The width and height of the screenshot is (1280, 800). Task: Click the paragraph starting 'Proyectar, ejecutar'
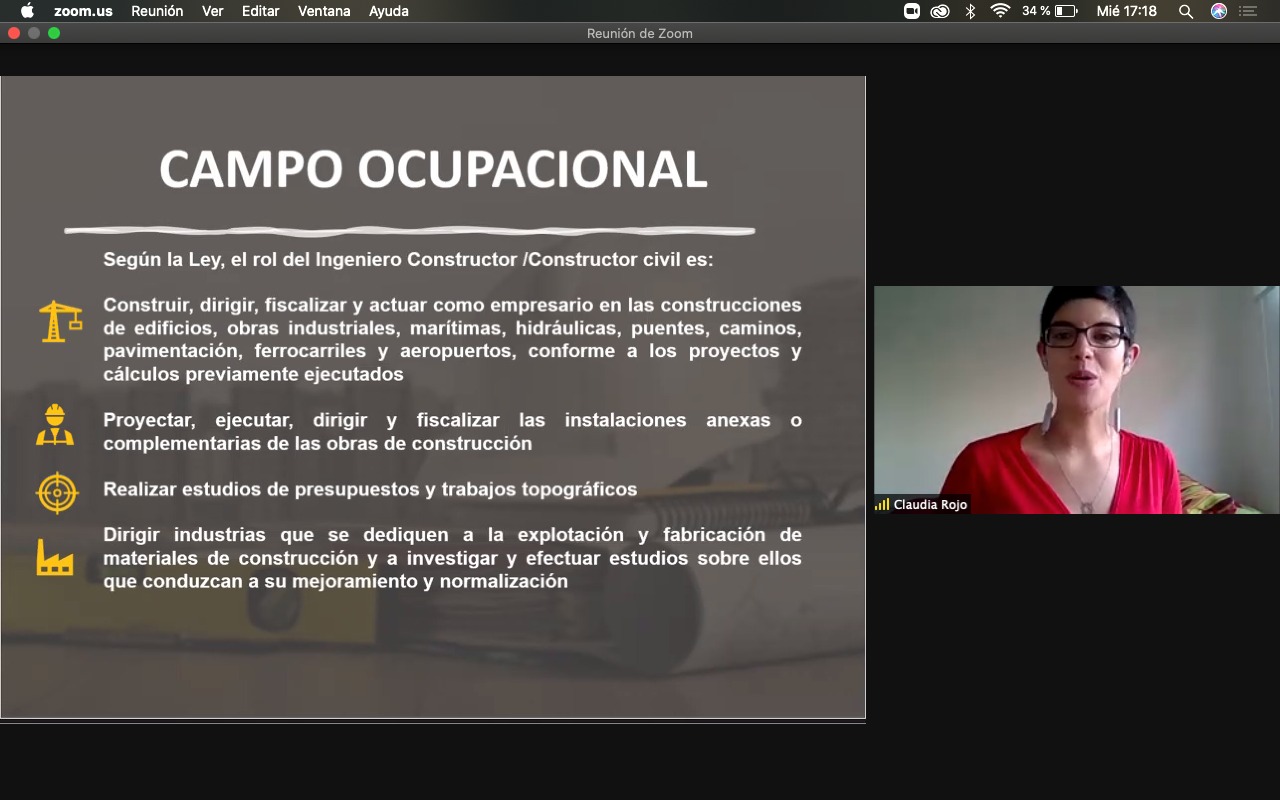click(452, 431)
